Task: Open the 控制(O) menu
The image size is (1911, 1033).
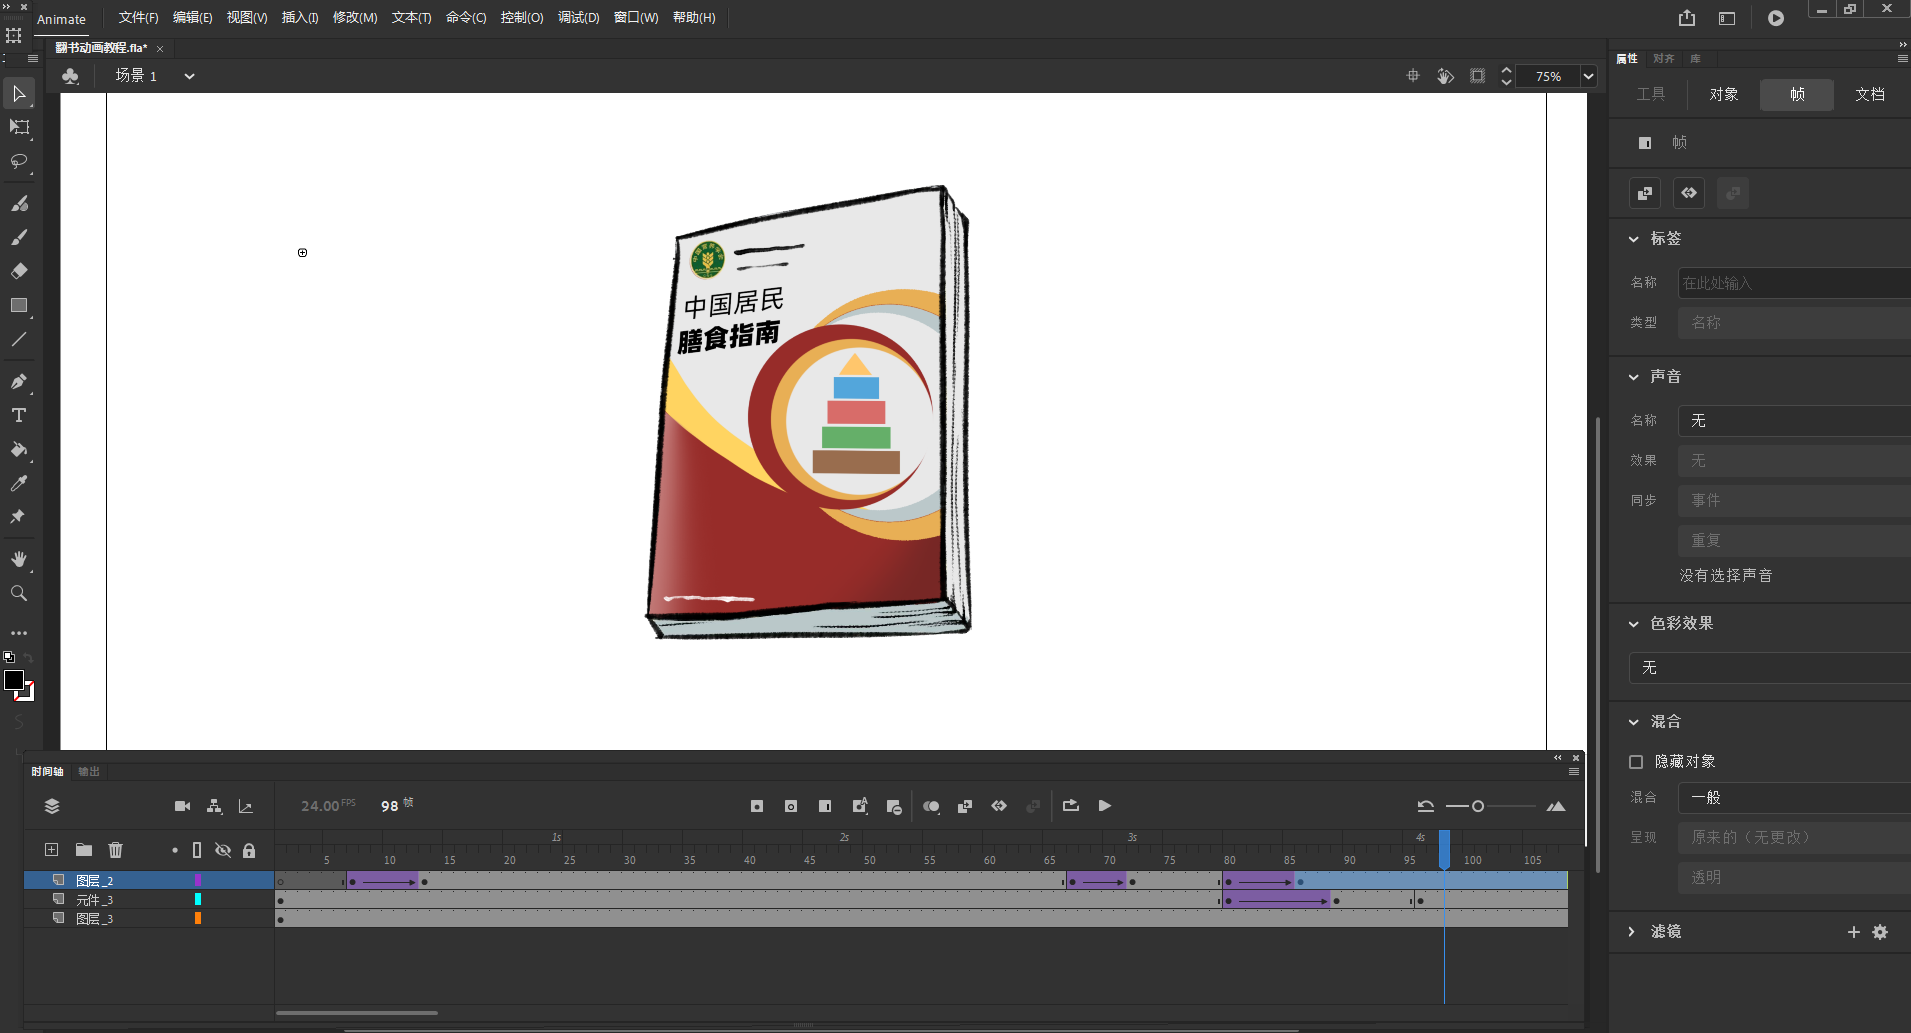Action: 522,18
